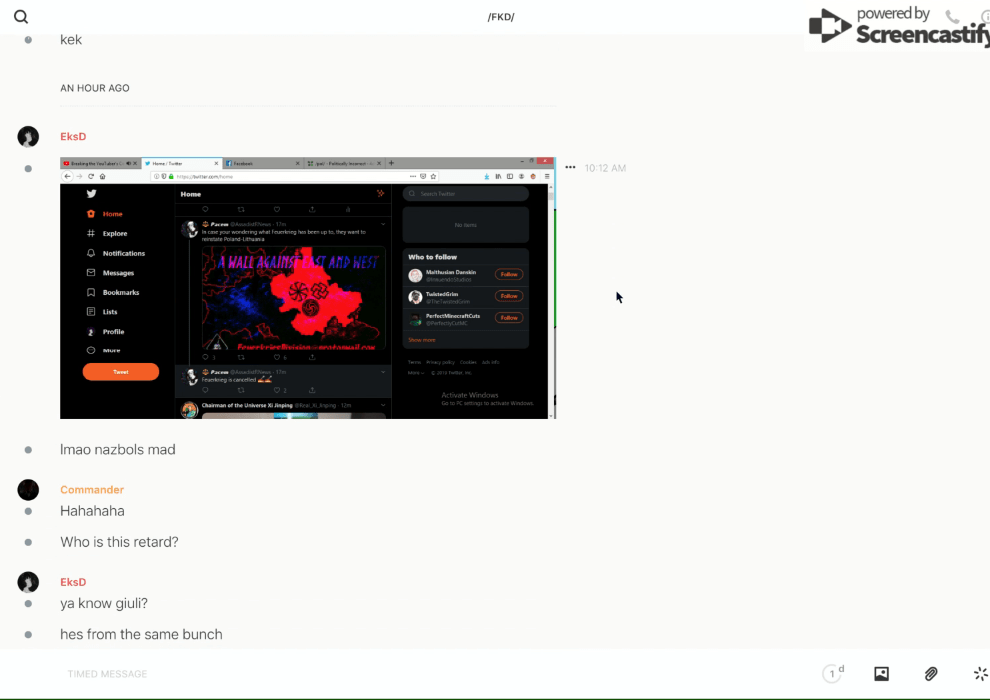Click the Commander sender name
The height and width of the screenshot is (700, 990).
92,490
